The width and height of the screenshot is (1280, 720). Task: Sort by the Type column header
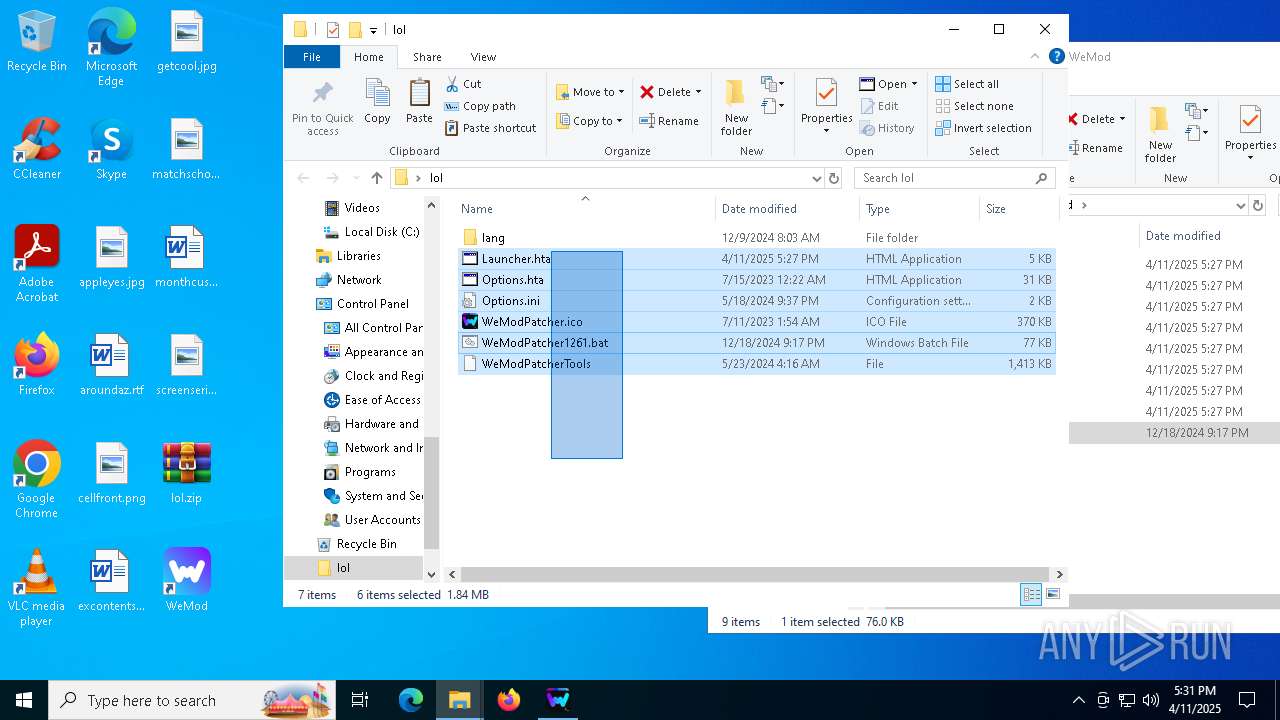[x=919, y=209]
